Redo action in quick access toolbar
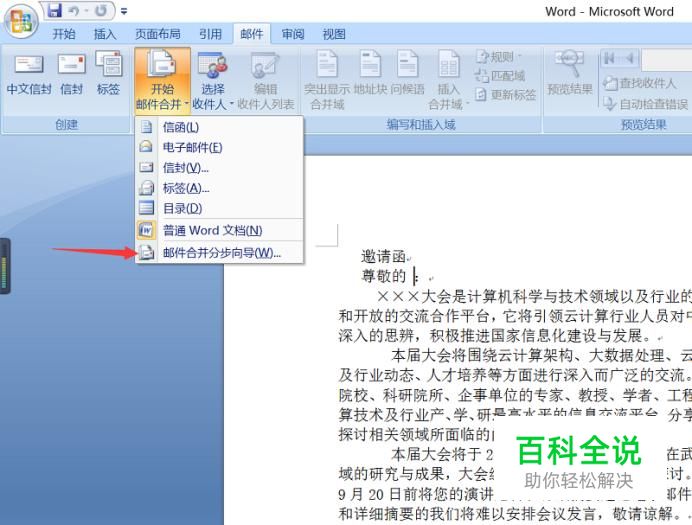Viewport: 692px width, 525px height. [101, 10]
